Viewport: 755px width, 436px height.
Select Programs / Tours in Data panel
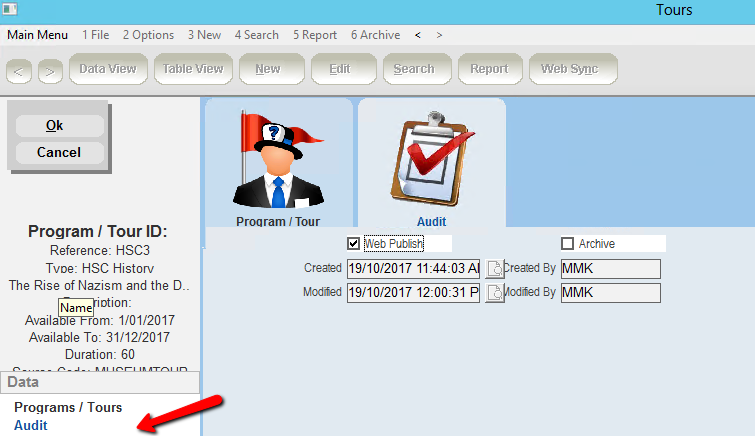tap(68, 407)
